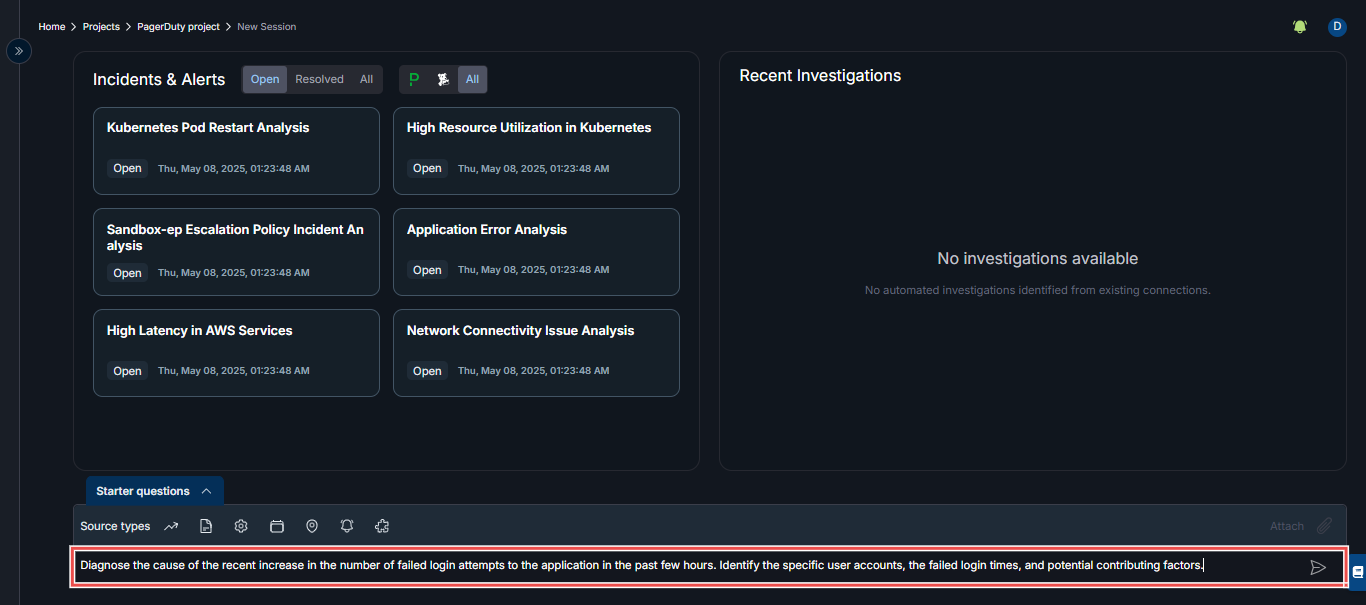Select the puzzle-piece integrations source icon
The image size is (1366, 605).
tap(382, 525)
